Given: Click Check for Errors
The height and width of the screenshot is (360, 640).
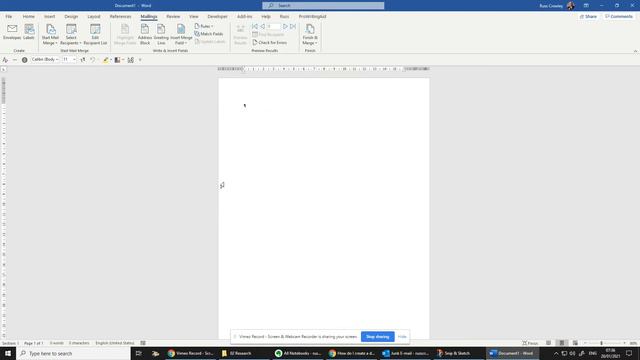Looking at the screenshot, I should [x=269, y=42].
